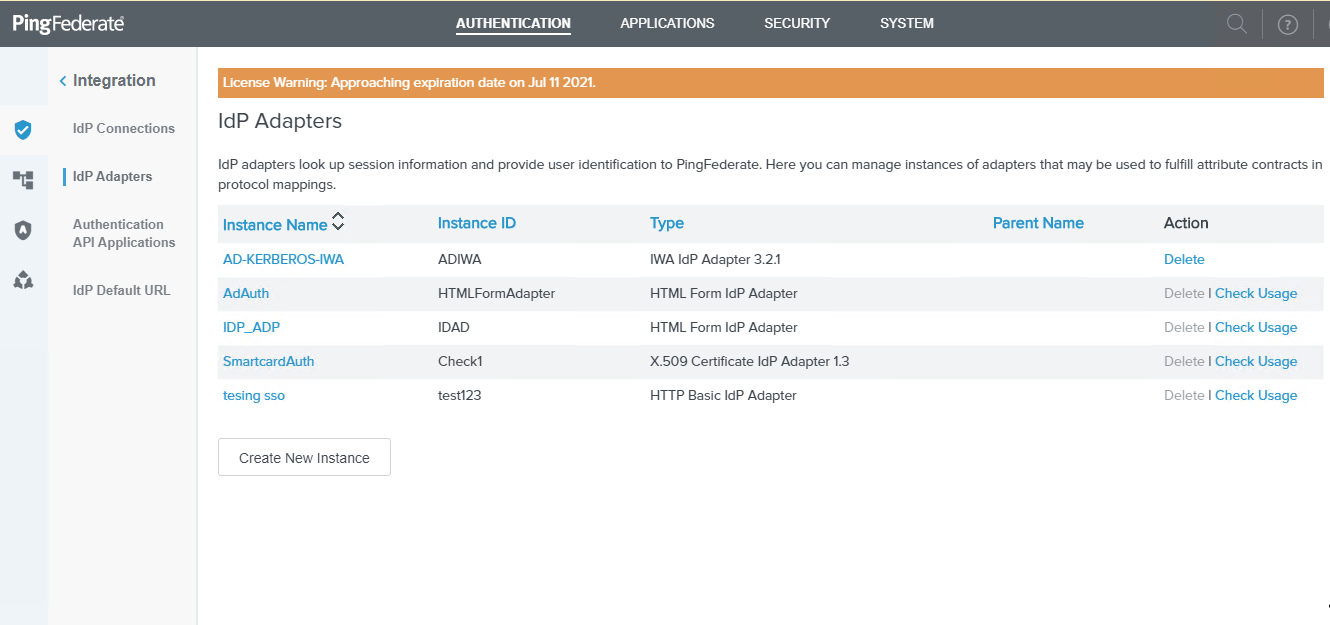The width and height of the screenshot is (1330, 625).
Task: Click disabled Delete in SmartcardAuth row
Action: [x=1184, y=361]
